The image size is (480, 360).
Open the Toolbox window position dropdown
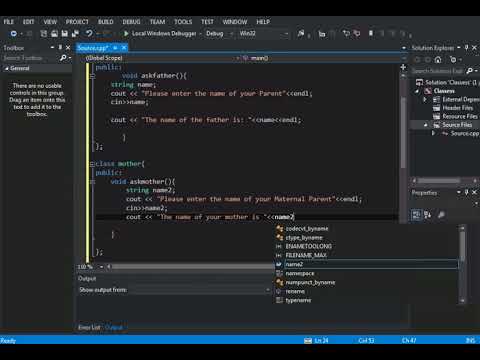point(52,48)
